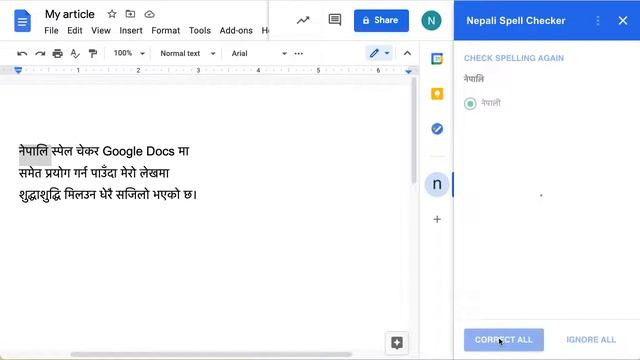
Task: Open the Tools menu
Action: [x=200, y=31]
